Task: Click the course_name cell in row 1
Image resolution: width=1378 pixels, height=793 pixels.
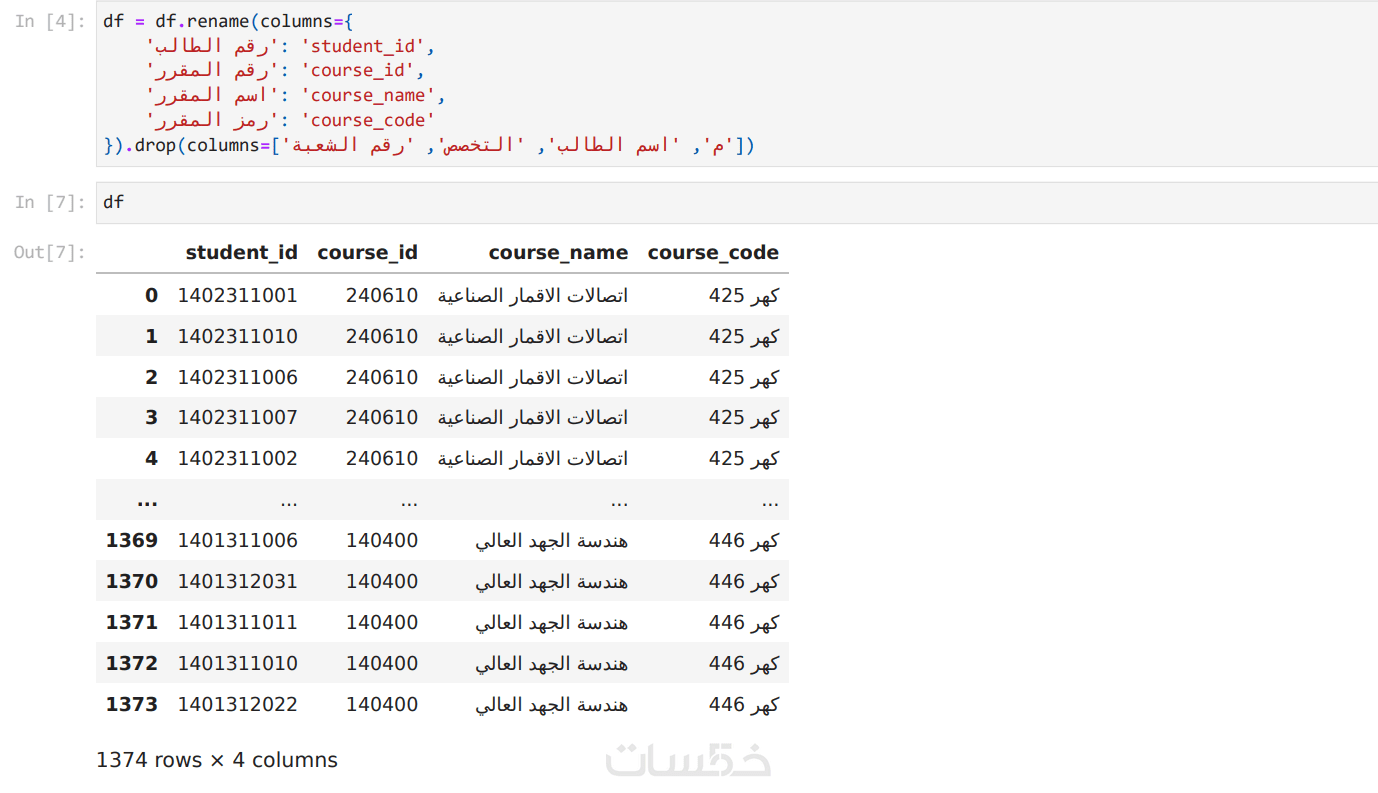Action: click(533, 336)
